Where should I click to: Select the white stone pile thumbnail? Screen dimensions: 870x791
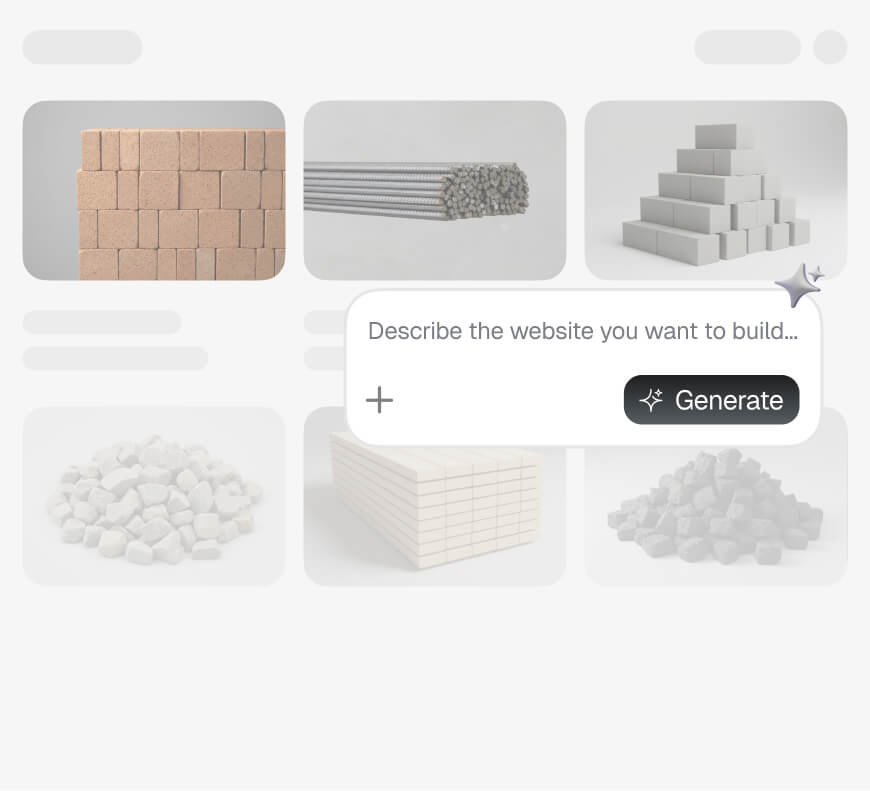(x=154, y=496)
